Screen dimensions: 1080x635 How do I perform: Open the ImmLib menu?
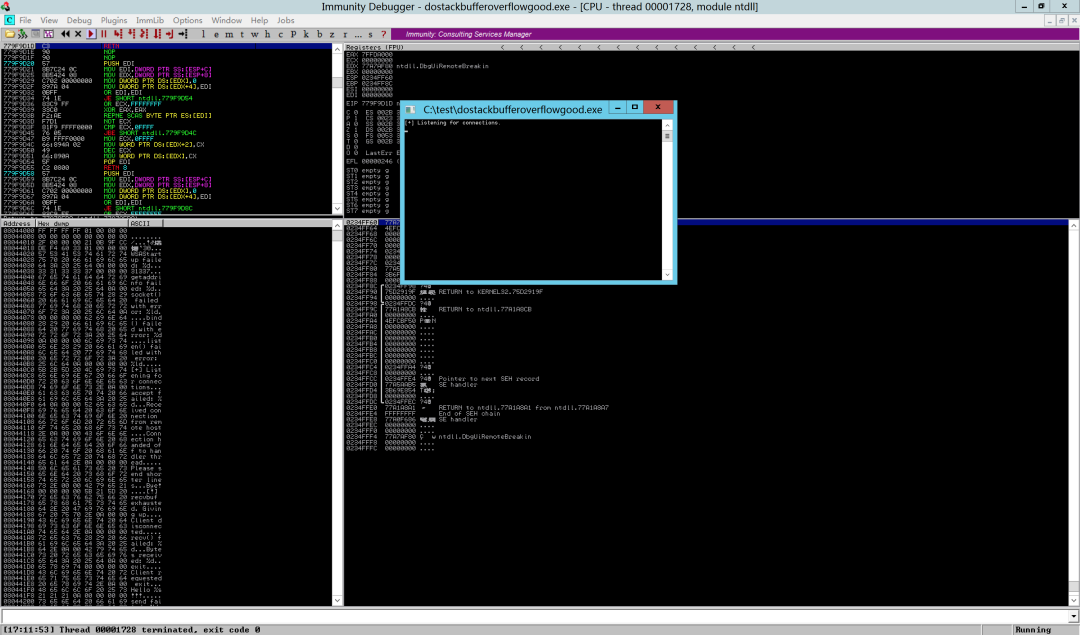click(149, 20)
